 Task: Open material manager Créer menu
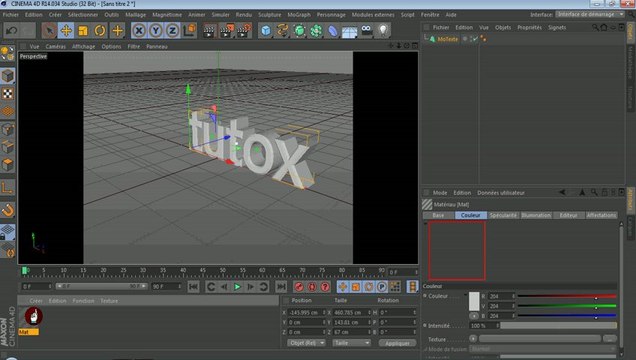point(36,301)
